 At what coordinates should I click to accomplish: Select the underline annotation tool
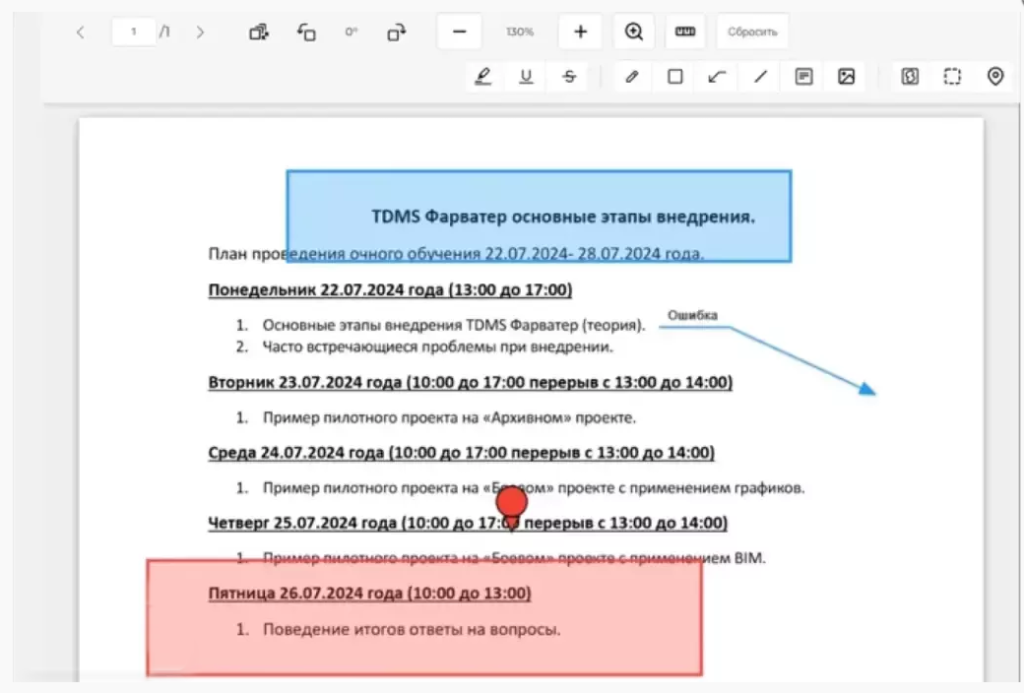click(x=526, y=77)
